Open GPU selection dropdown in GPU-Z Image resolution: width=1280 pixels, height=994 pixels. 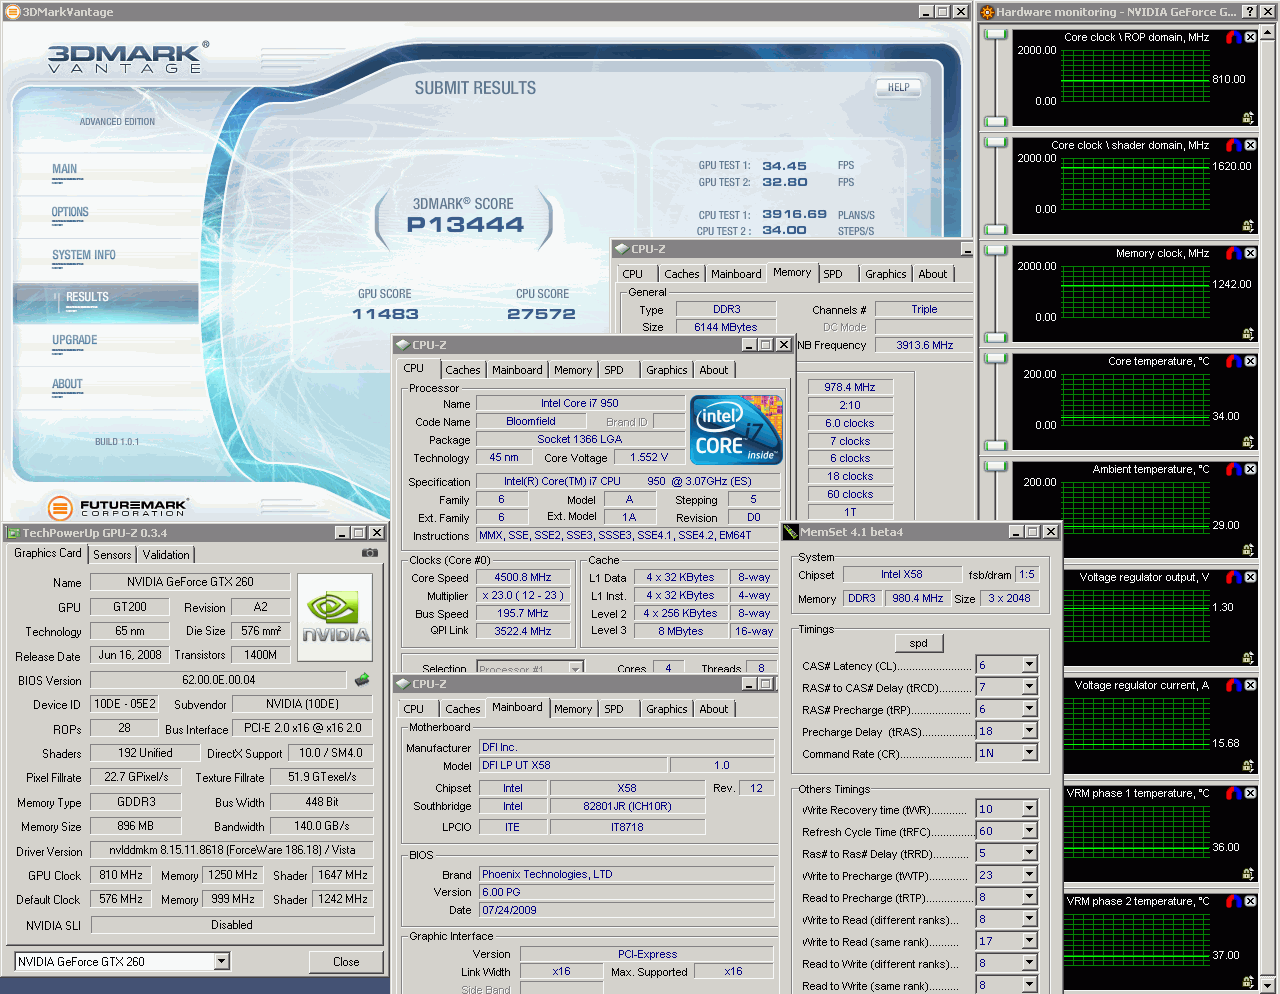[222, 961]
